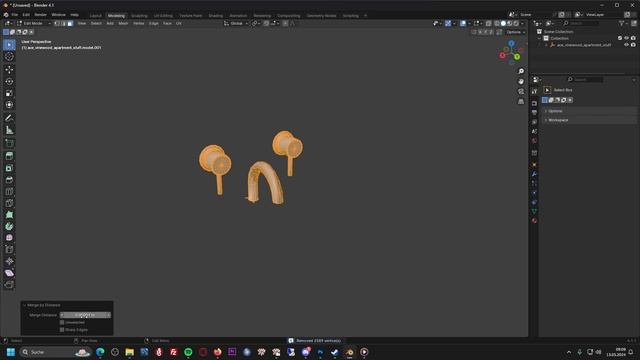Open the Tool tab in Properties editor

[534, 91]
